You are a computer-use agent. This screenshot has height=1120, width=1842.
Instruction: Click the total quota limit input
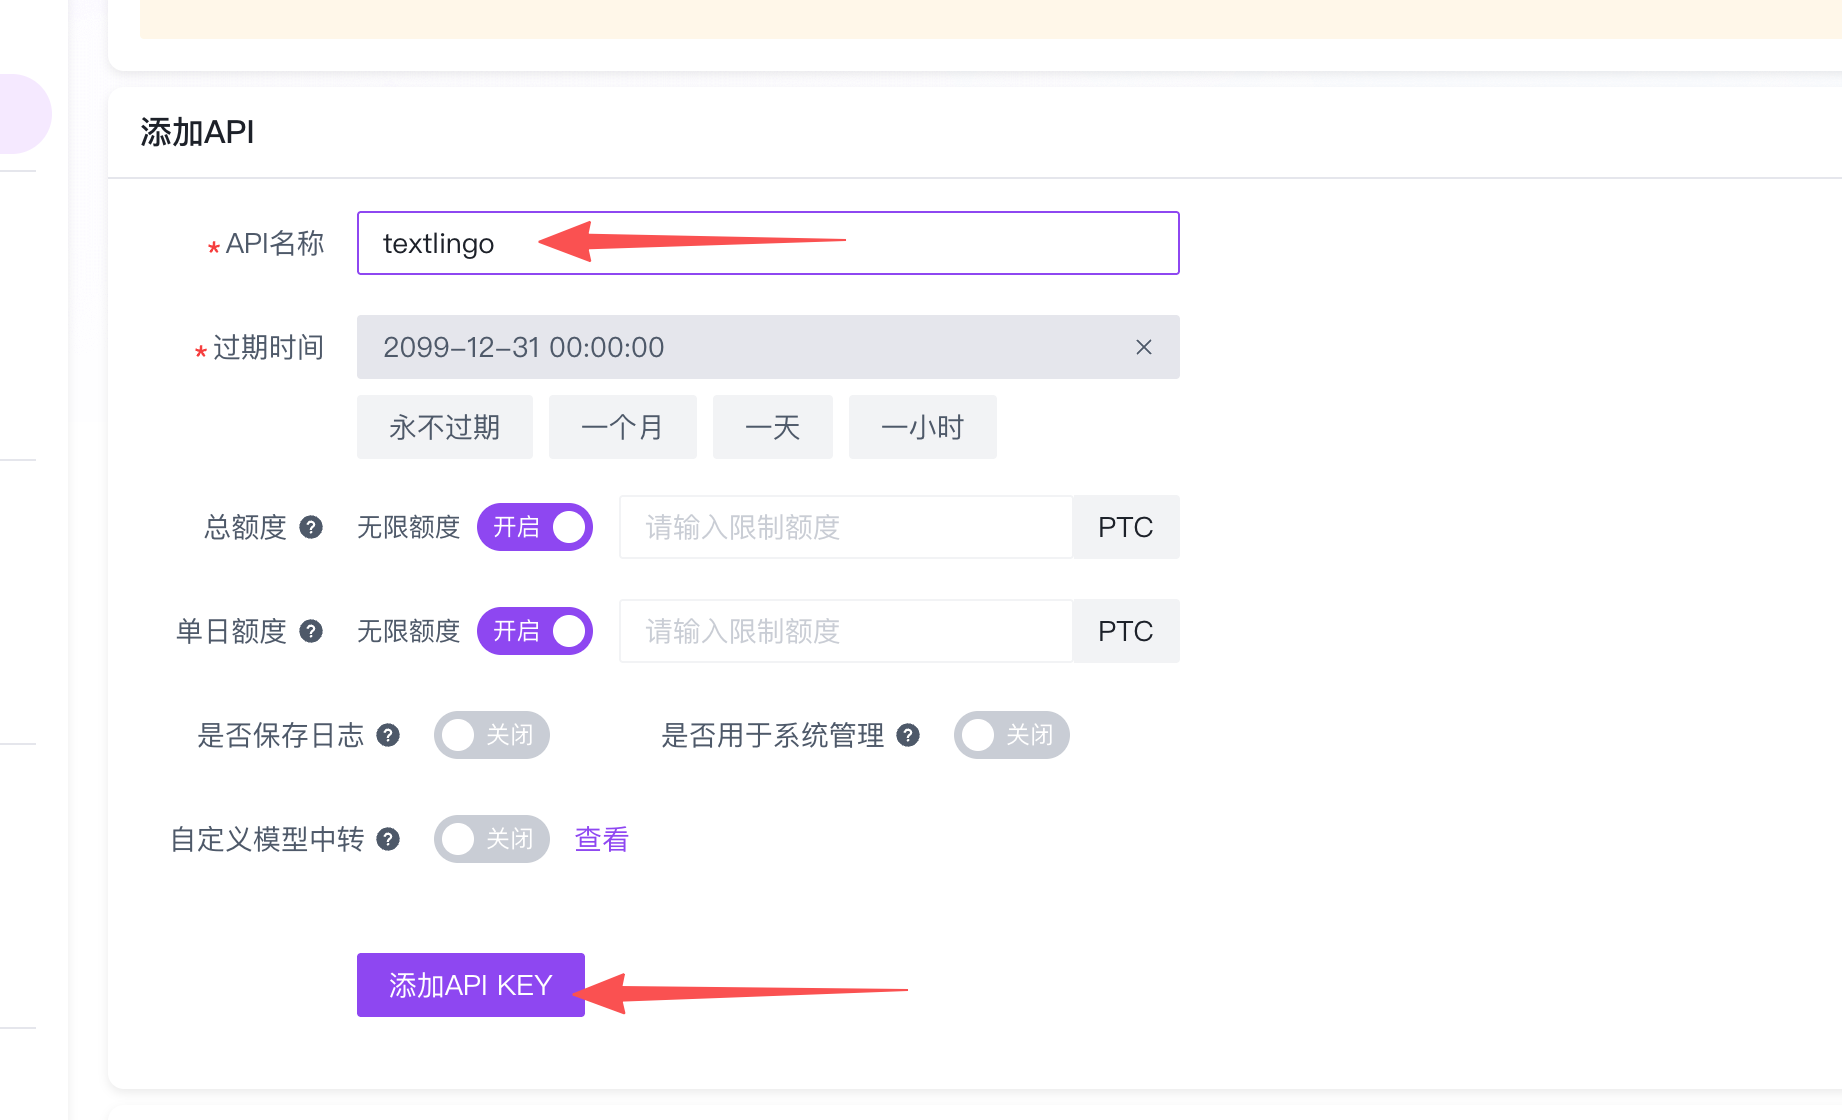(x=846, y=527)
